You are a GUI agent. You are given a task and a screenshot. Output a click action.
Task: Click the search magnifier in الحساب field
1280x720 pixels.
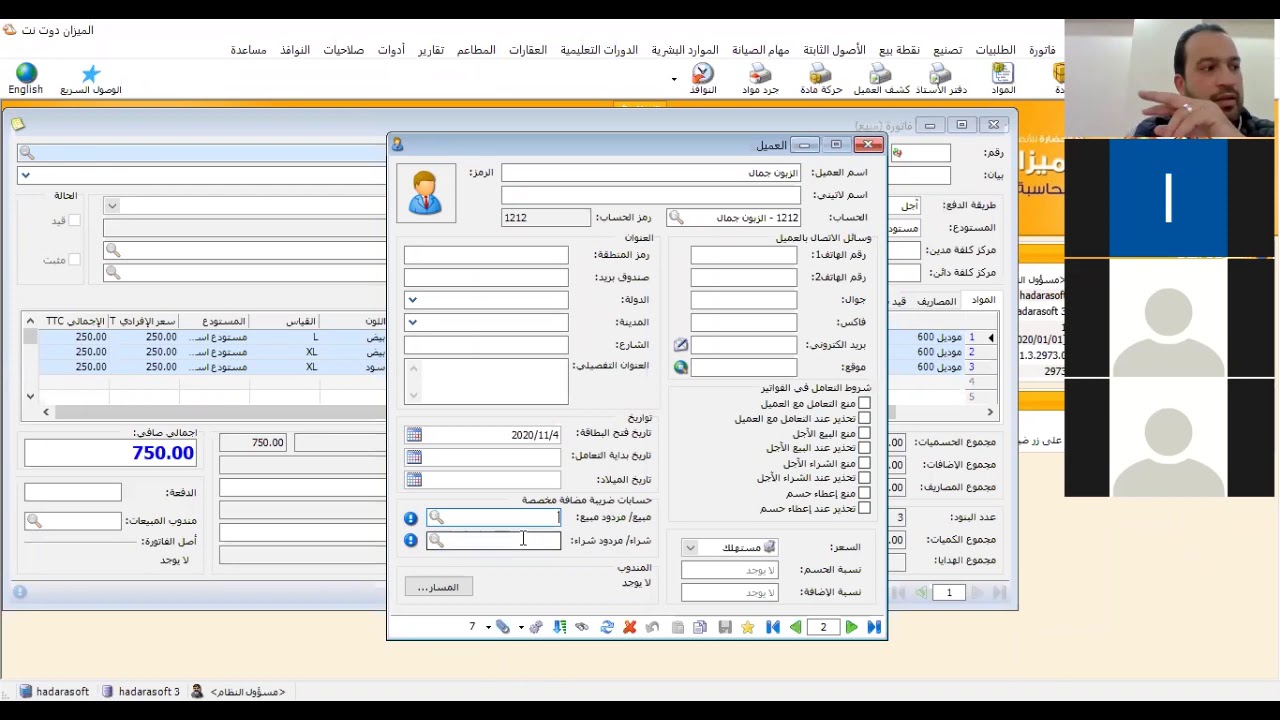(x=676, y=218)
